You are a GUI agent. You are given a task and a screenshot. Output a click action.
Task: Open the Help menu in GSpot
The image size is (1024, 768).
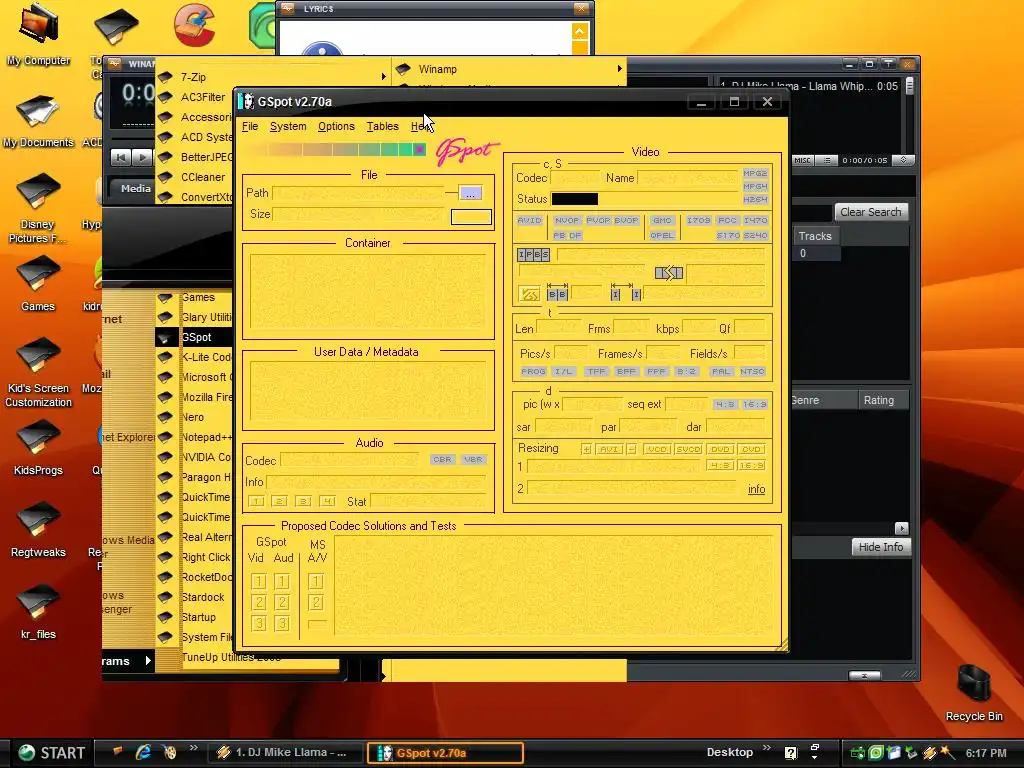point(420,127)
